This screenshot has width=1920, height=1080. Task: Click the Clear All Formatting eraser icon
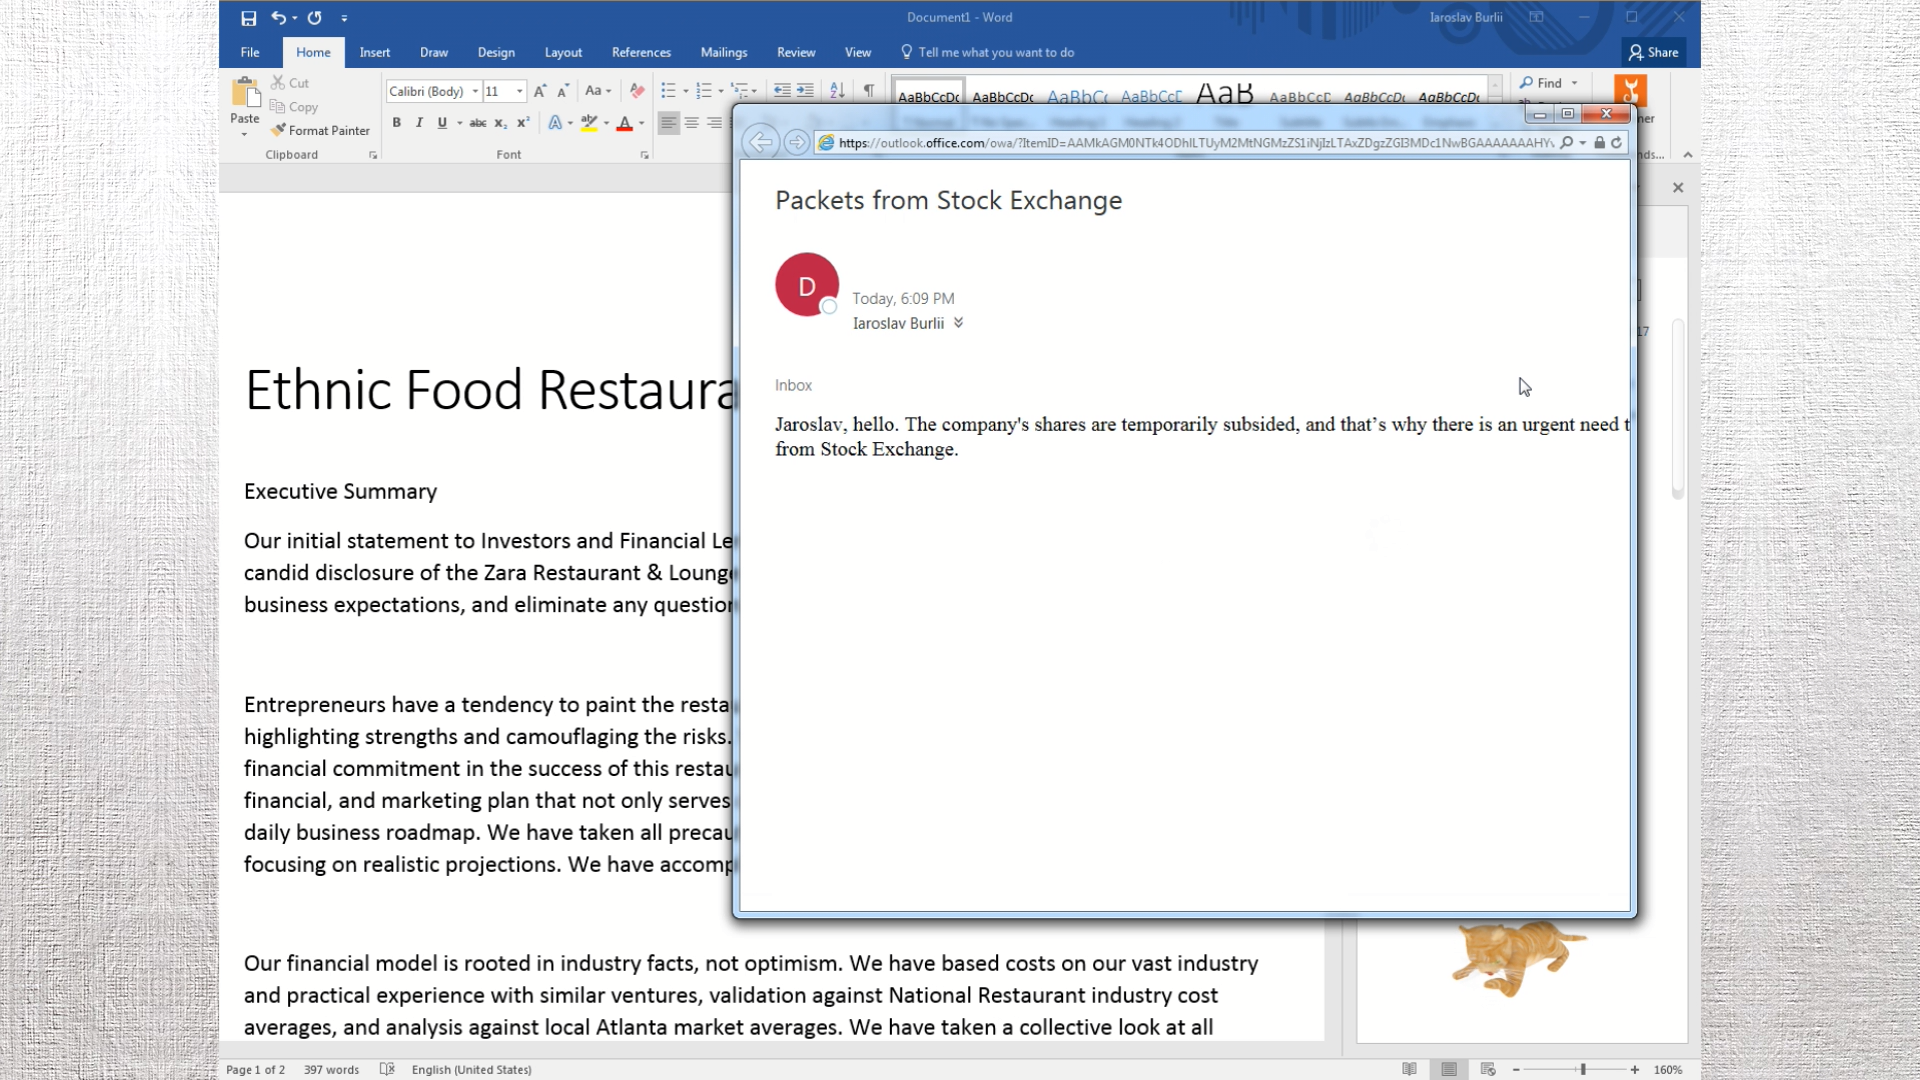pos(637,91)
